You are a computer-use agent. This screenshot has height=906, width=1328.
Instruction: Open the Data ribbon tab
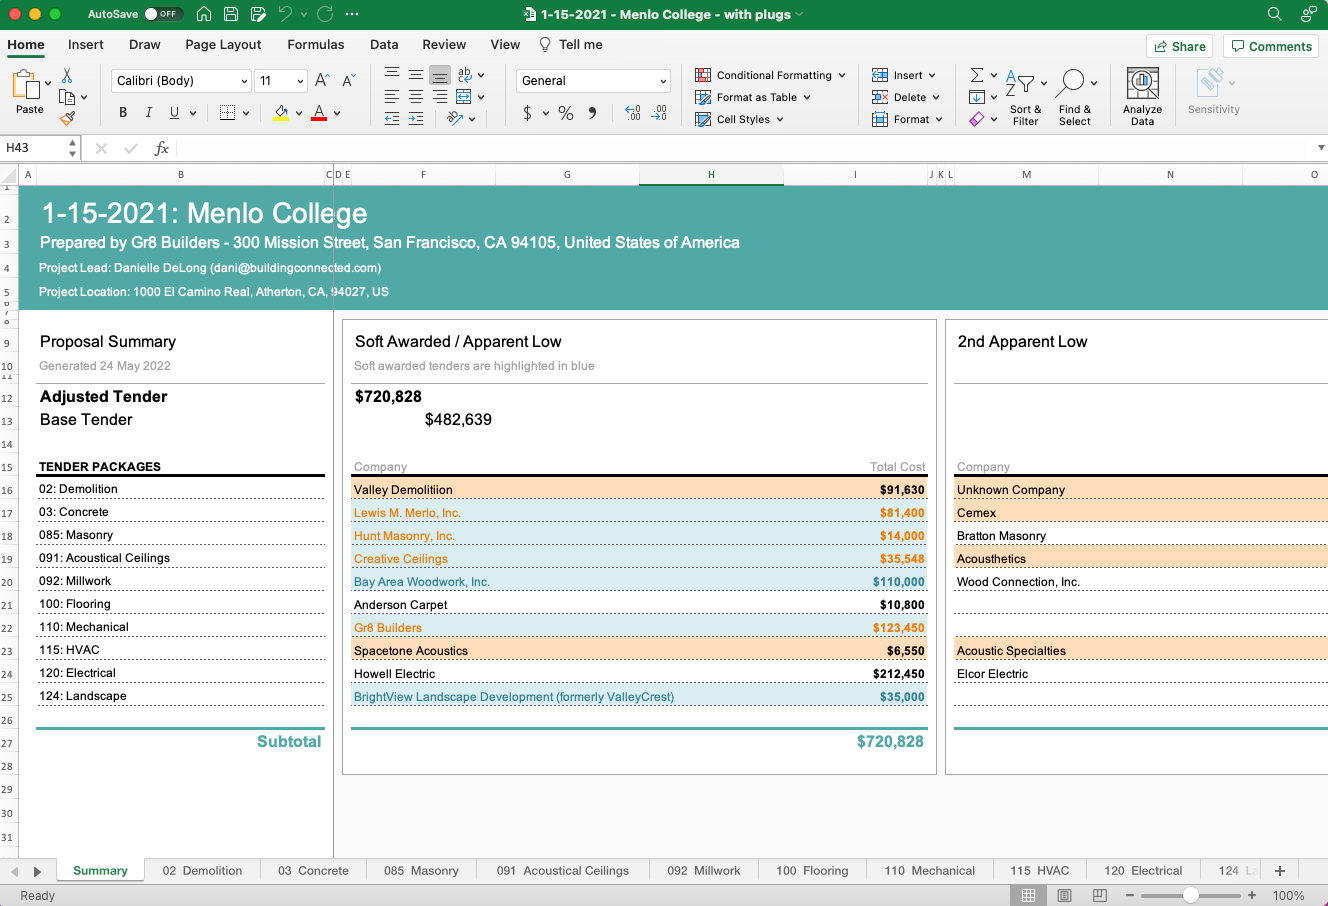point(384,45)
